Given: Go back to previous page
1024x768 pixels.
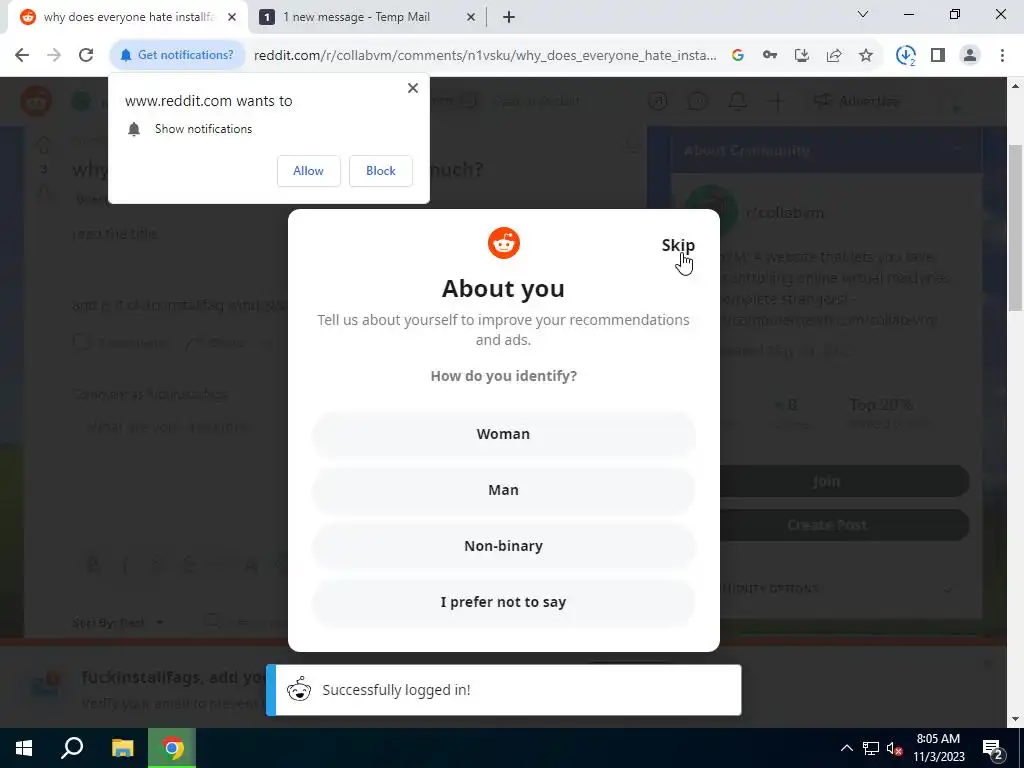Looking at the screenshot, I should [x=22, y=55].
